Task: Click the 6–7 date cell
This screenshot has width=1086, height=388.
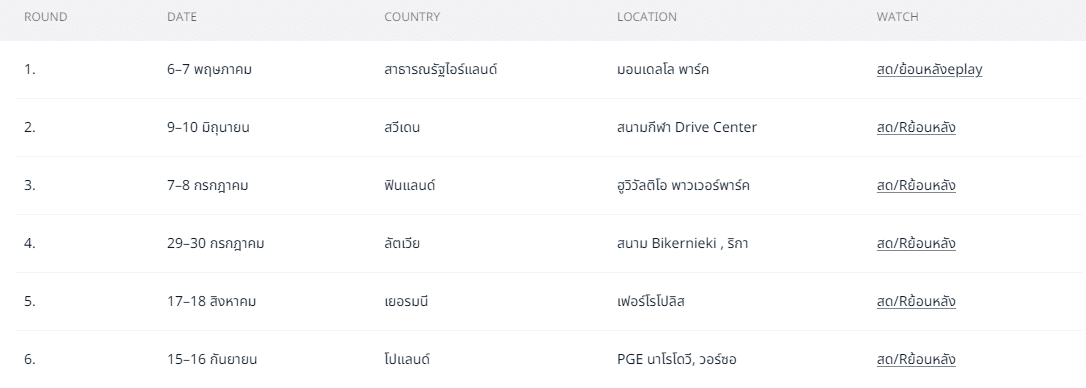Action: point(209,69)
